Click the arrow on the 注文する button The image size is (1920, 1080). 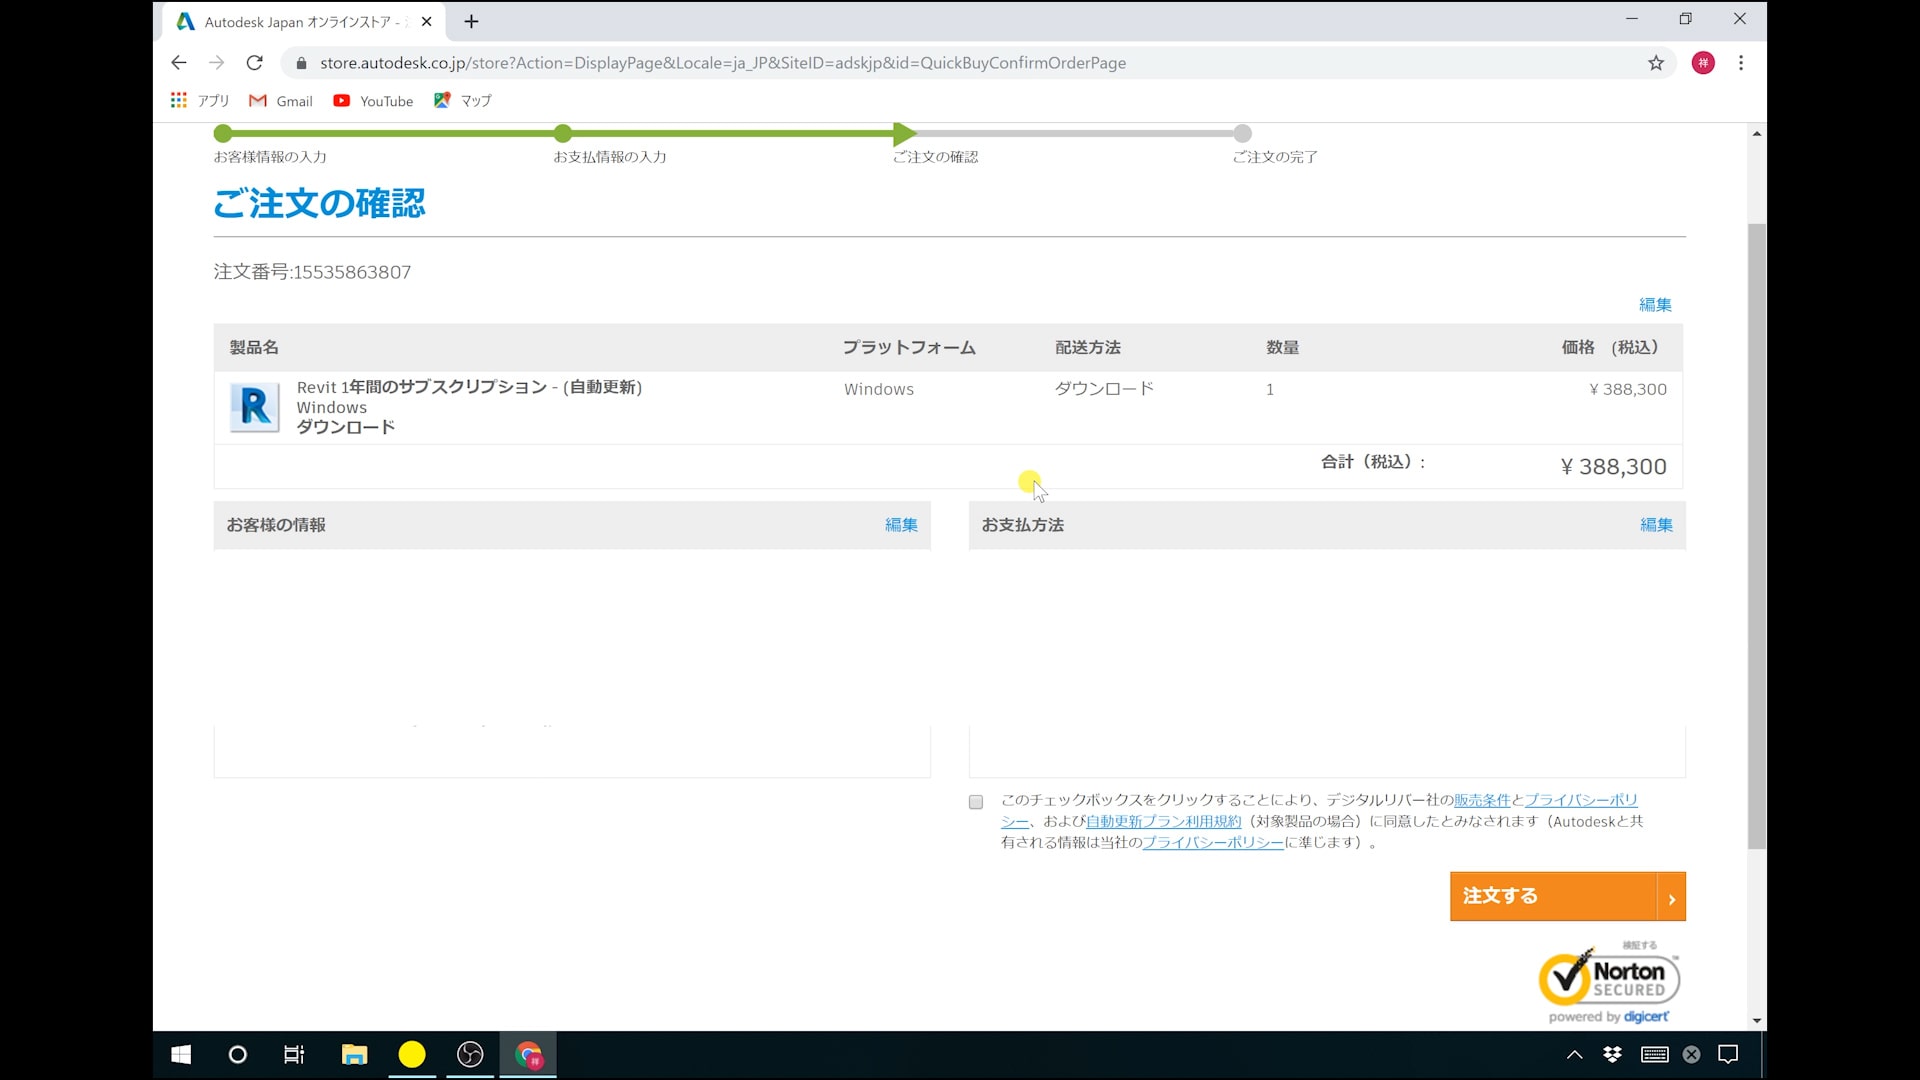point(1671,897)
